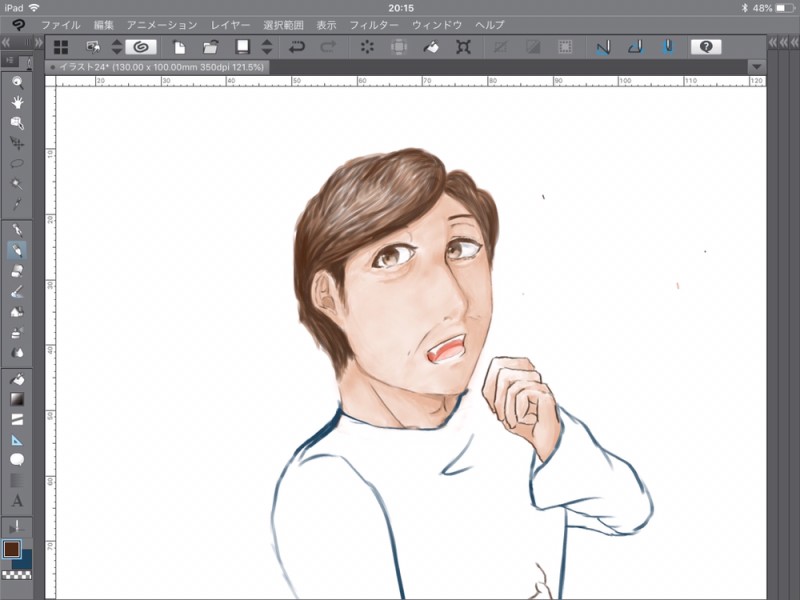The height and width of the screenshot is (600, 800).
Task: Toggle snap to special ruler
Action: click(635, 46)
